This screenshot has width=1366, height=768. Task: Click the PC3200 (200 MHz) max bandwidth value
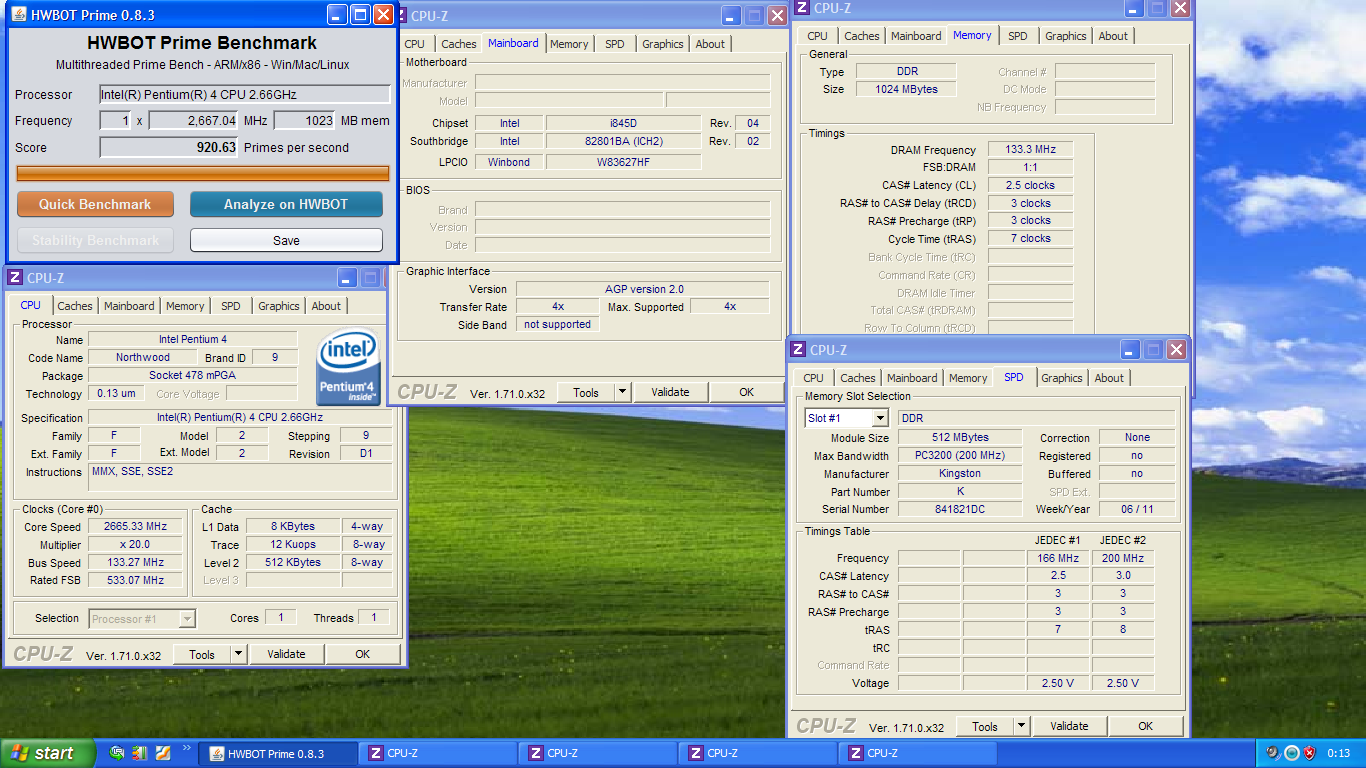point(960,456)
